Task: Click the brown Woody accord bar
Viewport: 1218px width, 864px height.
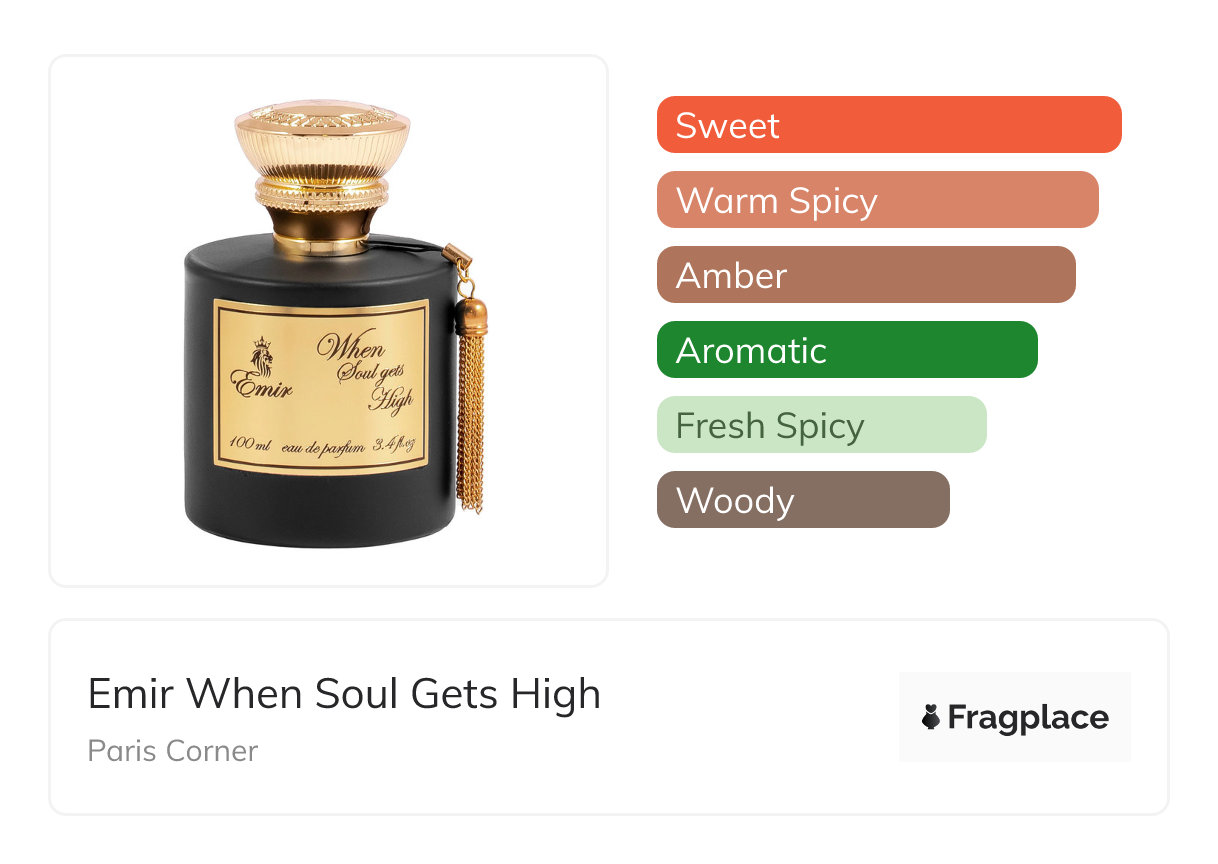Action: 803,500
